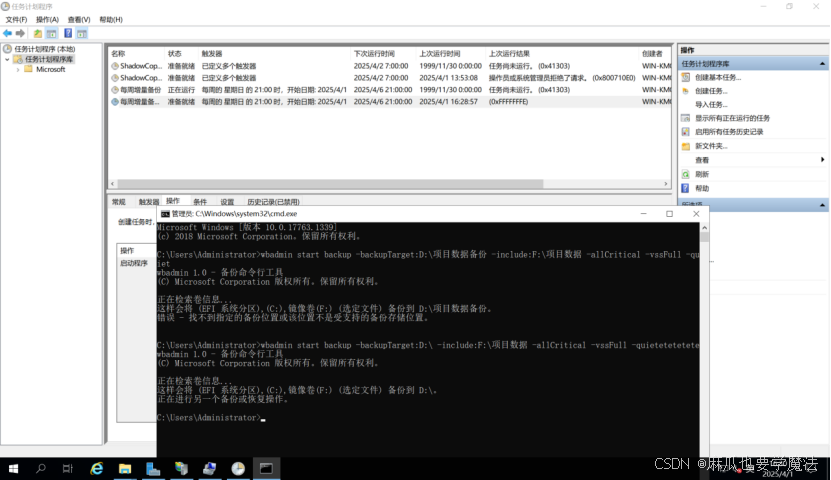Screen dimensions: 831x480
Task: Click 创建任务... action
Action: [711, 91]
